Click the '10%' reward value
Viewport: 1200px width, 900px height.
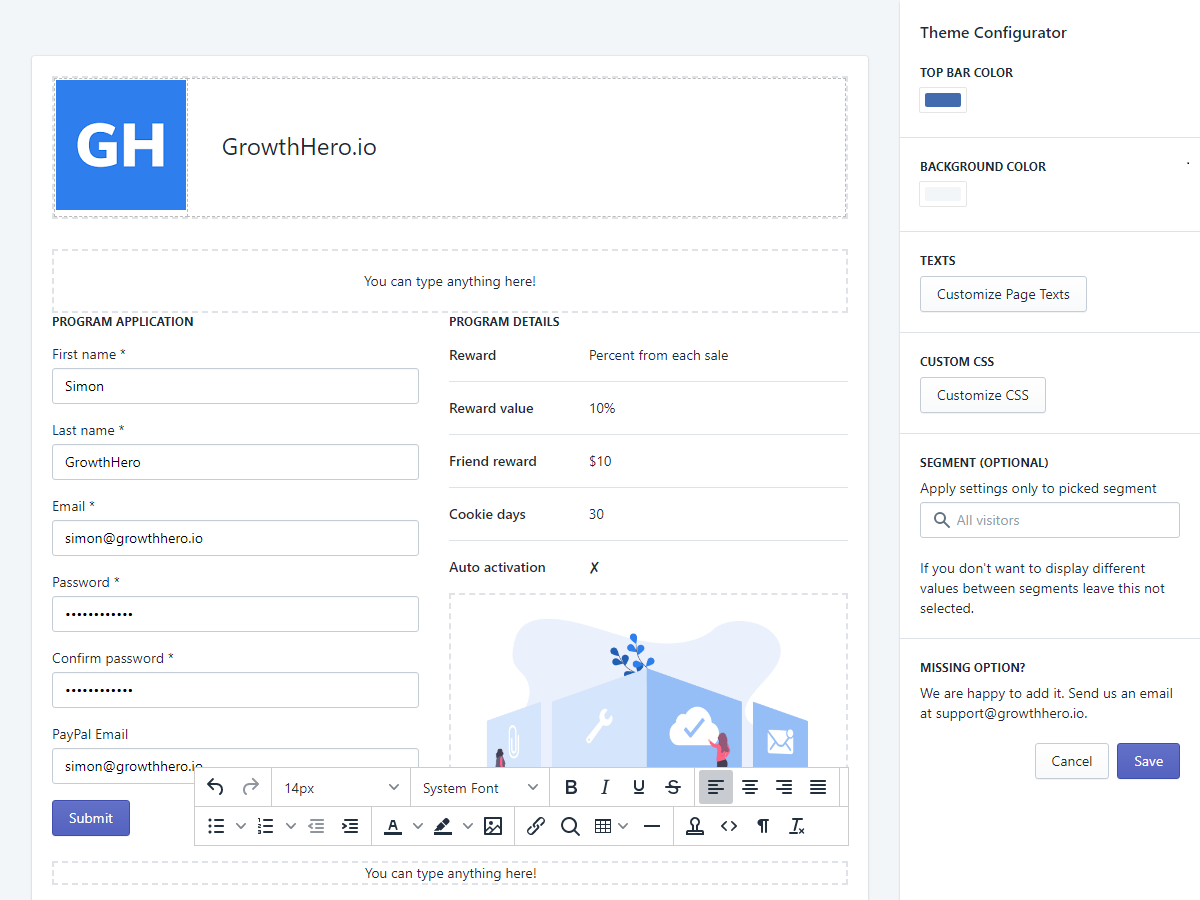(x=602, y=408)
